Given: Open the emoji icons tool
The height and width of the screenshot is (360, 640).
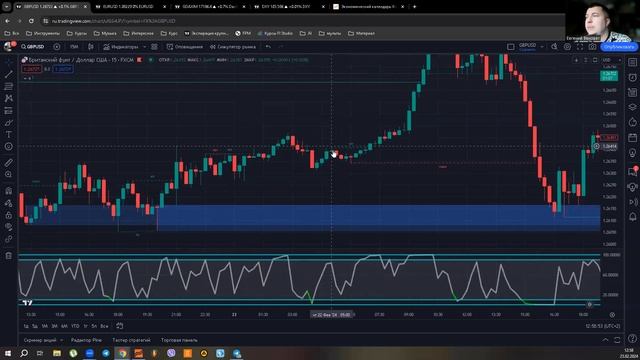Looking at the screenshot, I should 9,147.
